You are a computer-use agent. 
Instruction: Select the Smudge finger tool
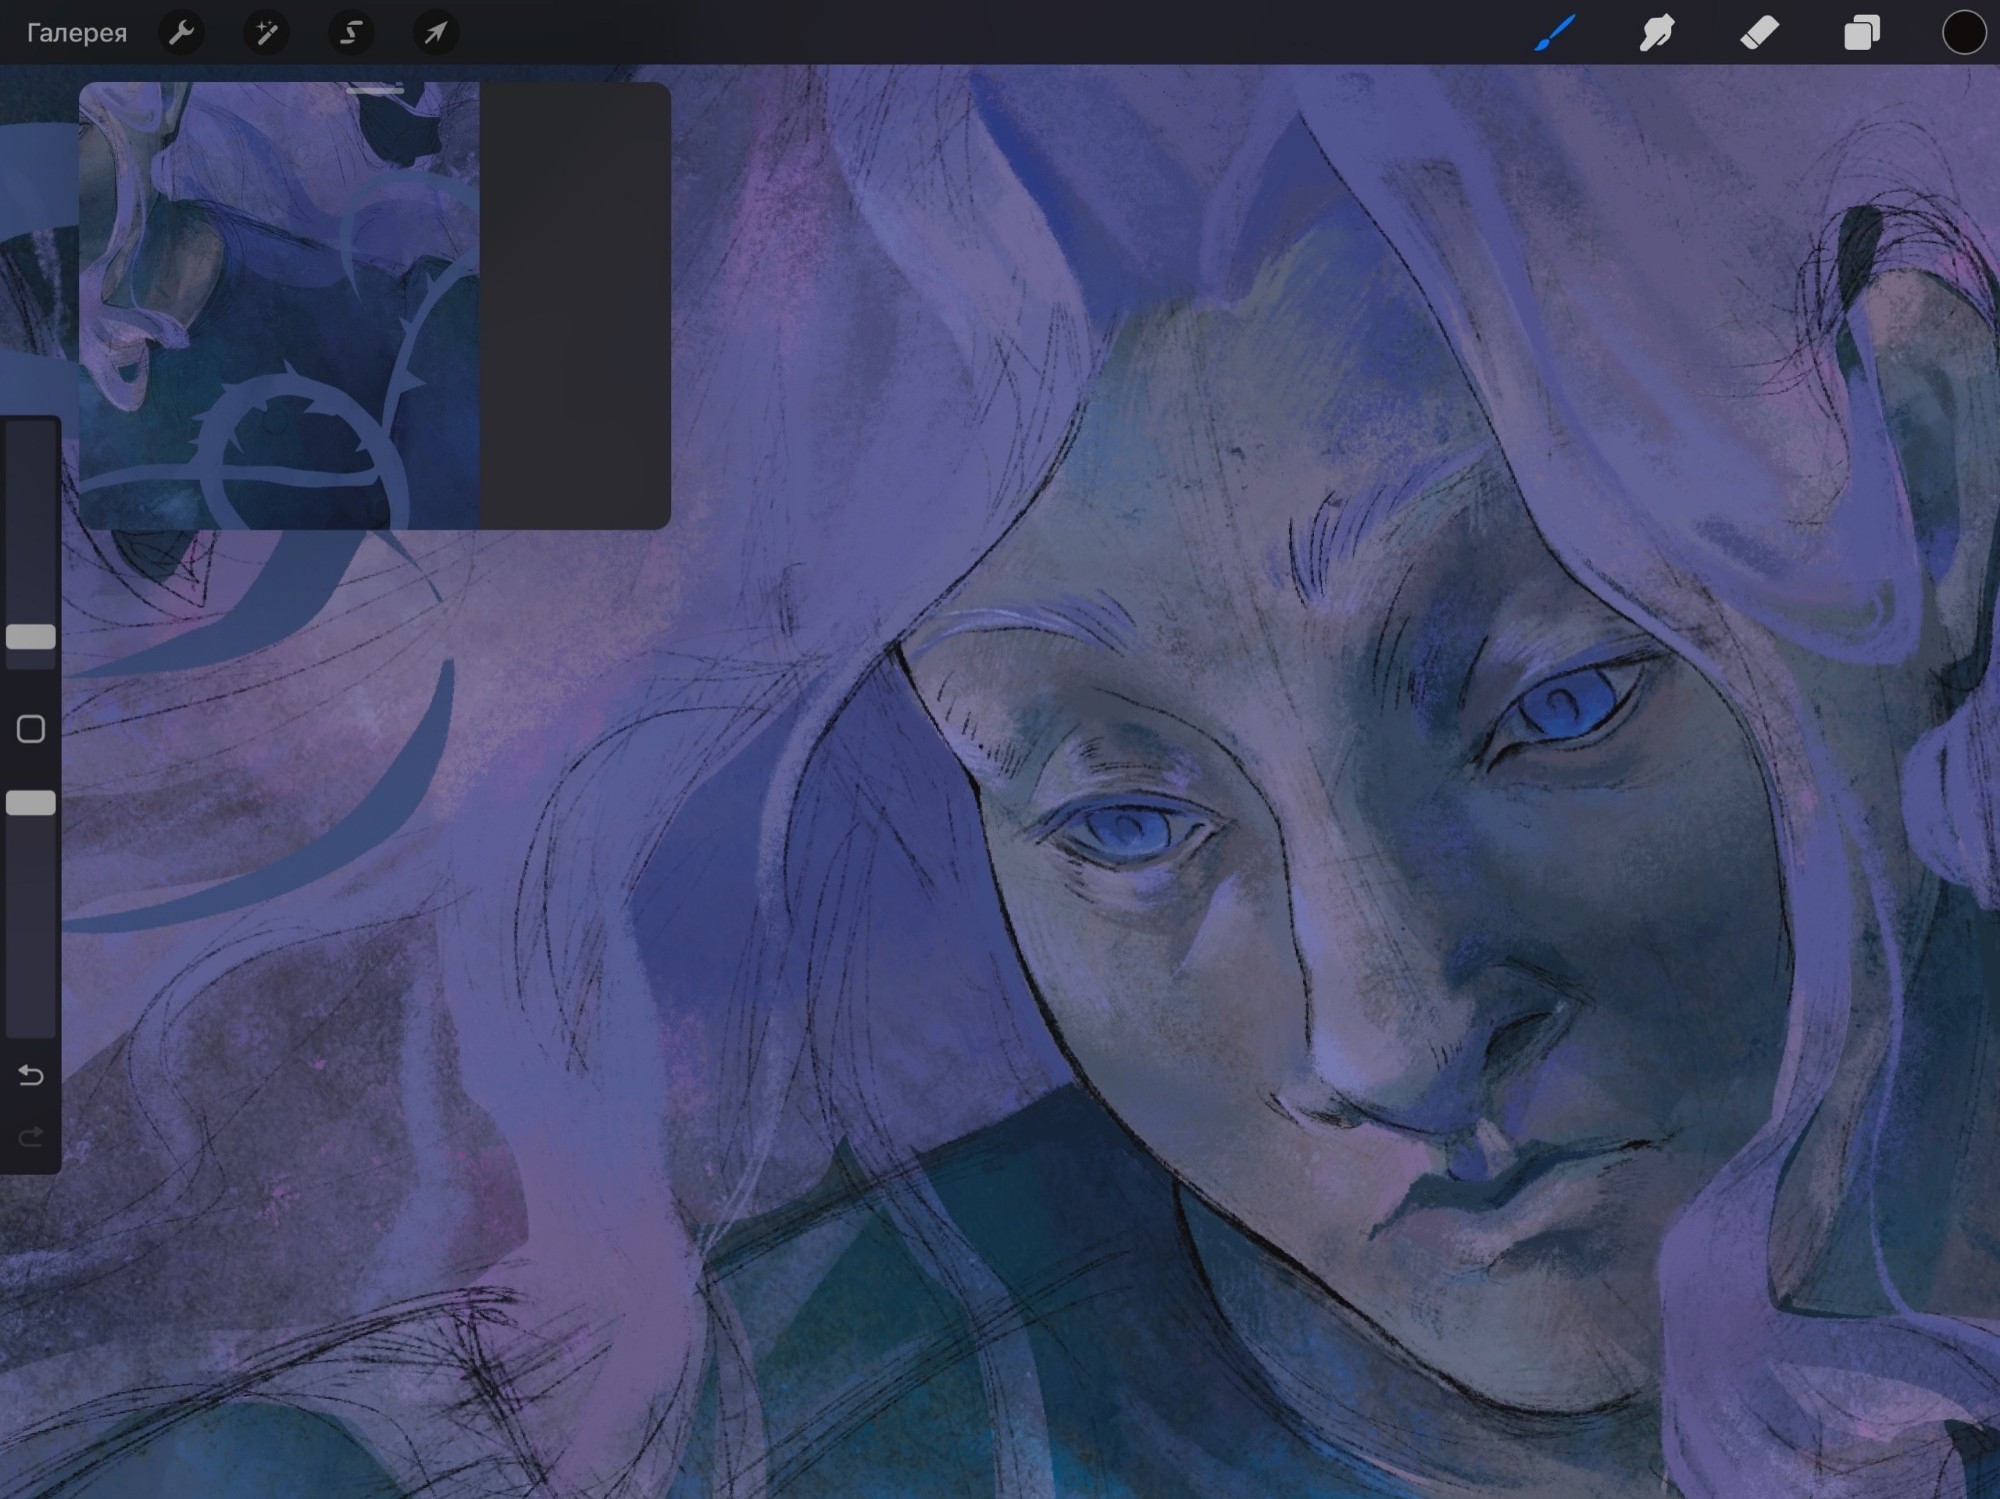coord(1657,32)
